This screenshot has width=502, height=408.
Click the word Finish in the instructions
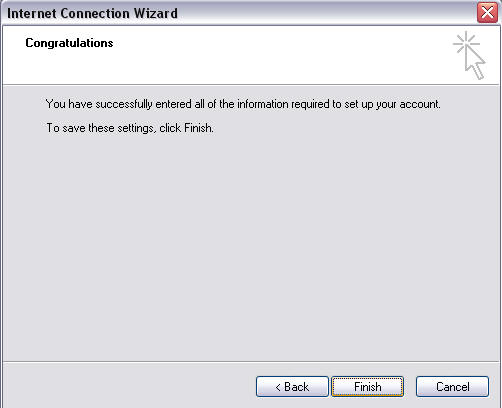pos(198,128)
